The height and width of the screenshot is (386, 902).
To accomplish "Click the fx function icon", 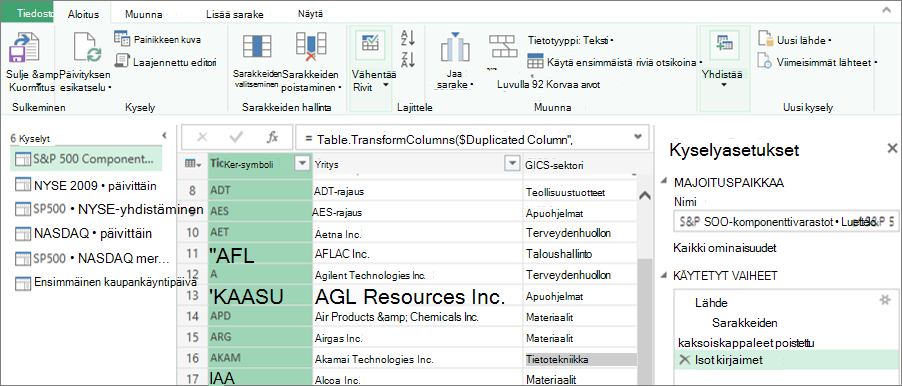I will click(272, 137).
